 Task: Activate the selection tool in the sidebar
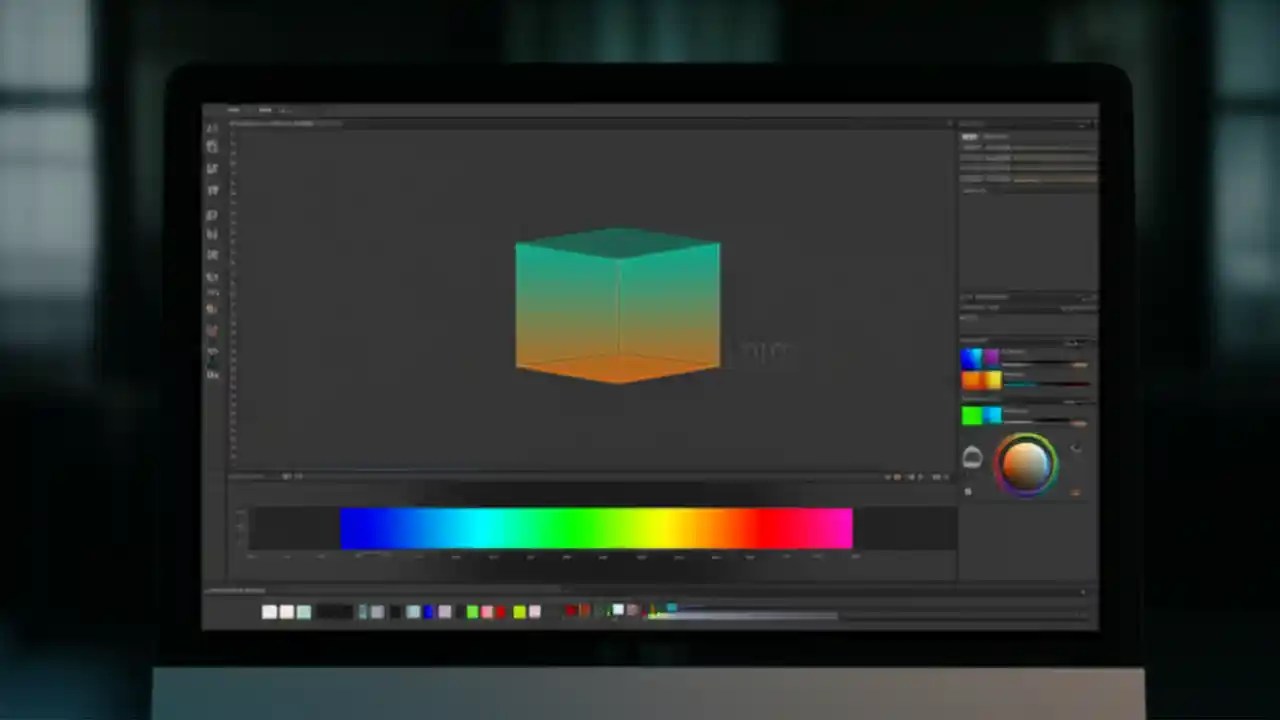point(213,148)
